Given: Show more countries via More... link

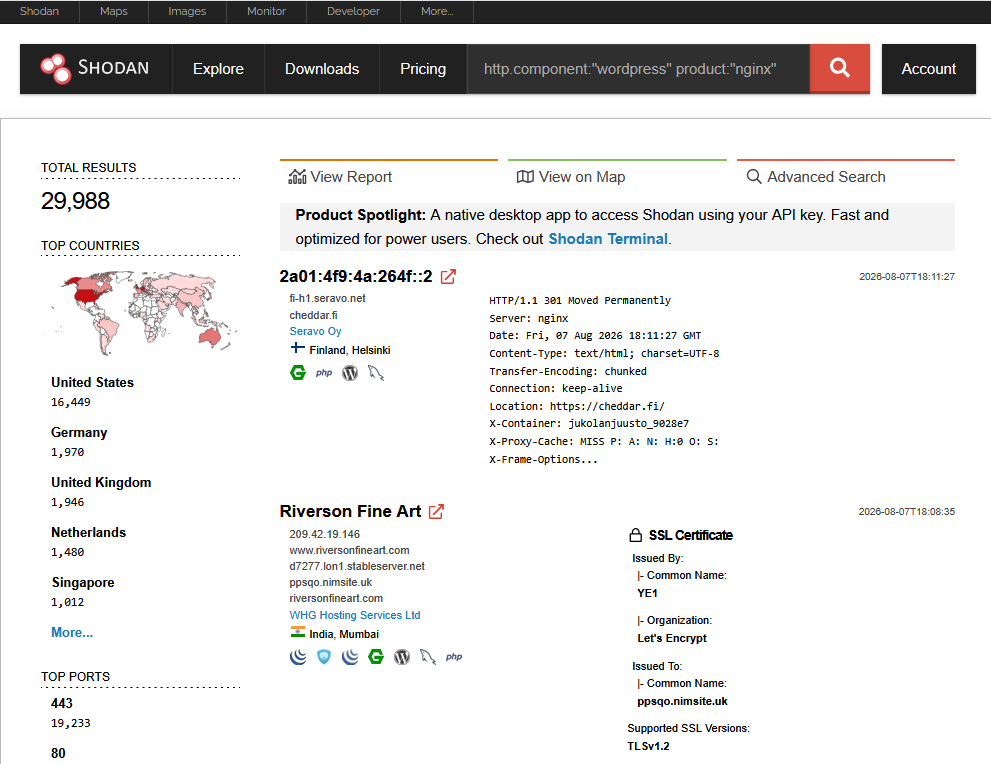Looking at the screenshot, I should [x=72, y=632].
